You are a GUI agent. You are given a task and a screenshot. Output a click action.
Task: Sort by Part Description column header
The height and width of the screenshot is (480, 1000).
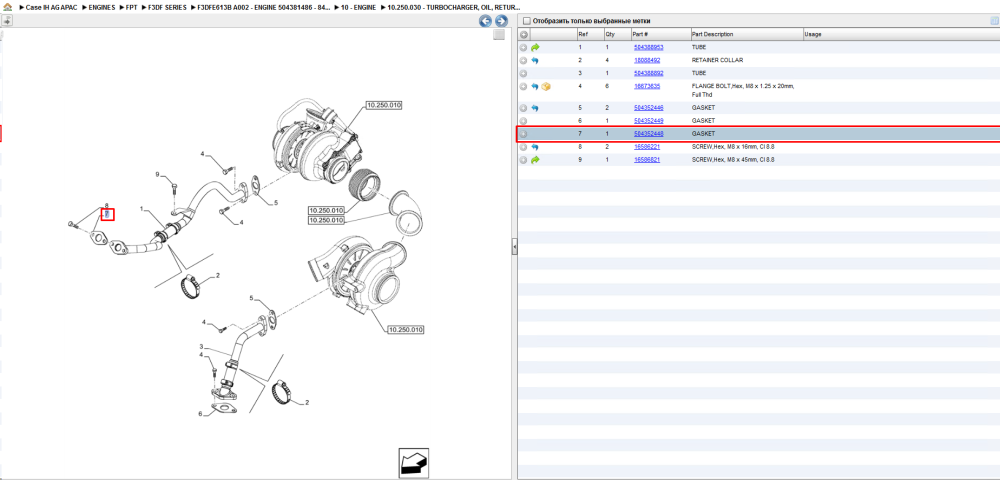[746, 34]
